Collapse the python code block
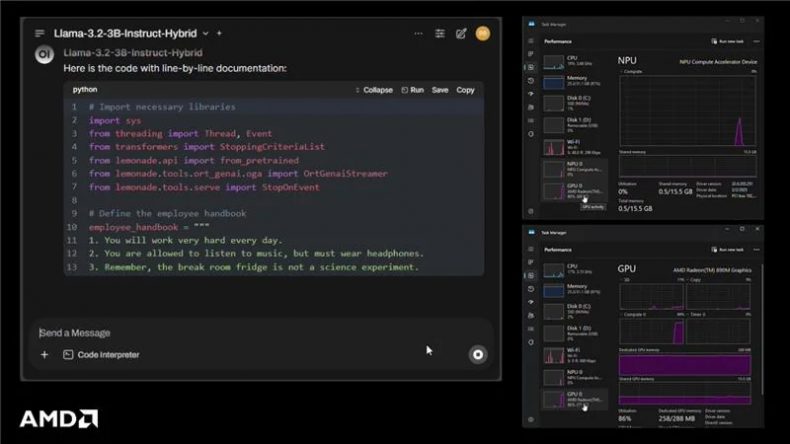 coord(373,90)
